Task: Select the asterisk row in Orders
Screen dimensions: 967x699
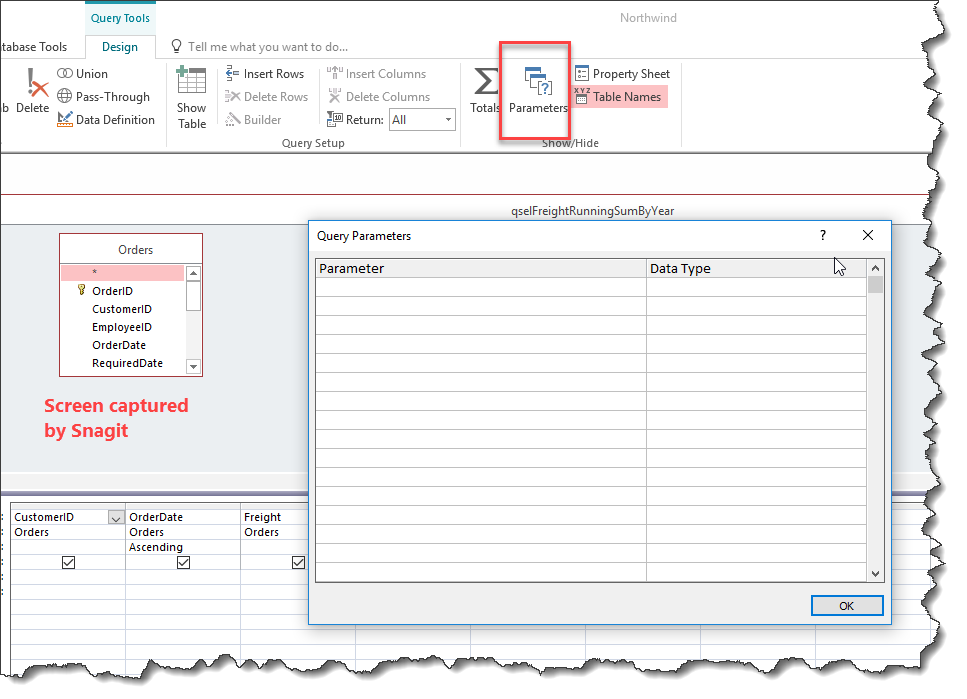Action: click(122, 272)
